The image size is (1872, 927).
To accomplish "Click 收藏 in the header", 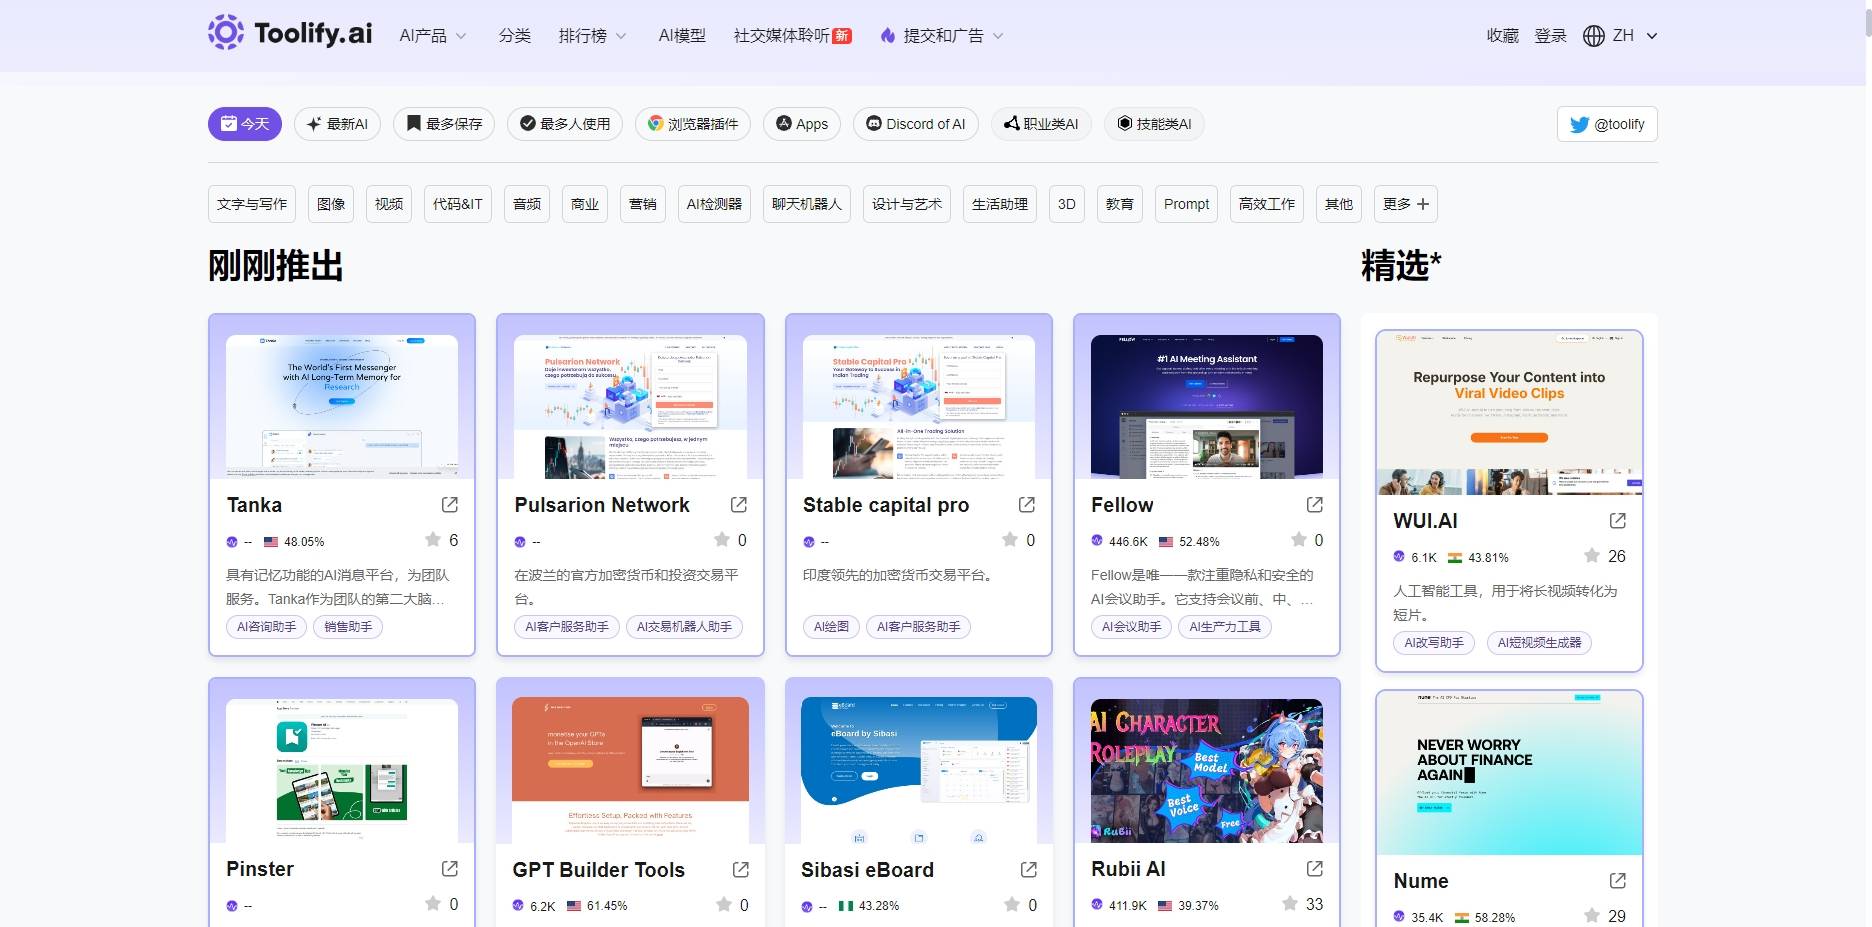I will point(1502,36).
